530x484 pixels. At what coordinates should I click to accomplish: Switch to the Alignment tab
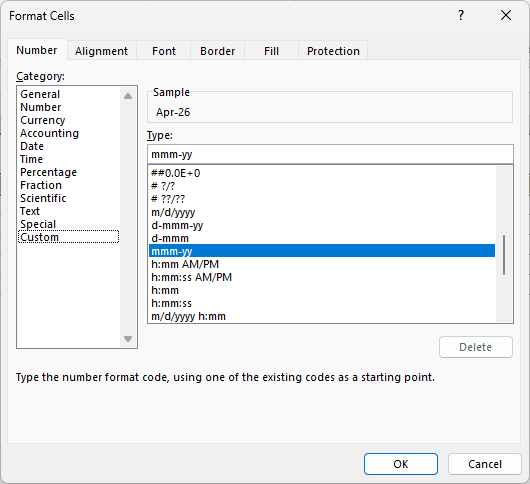click(x=101, y=51)
